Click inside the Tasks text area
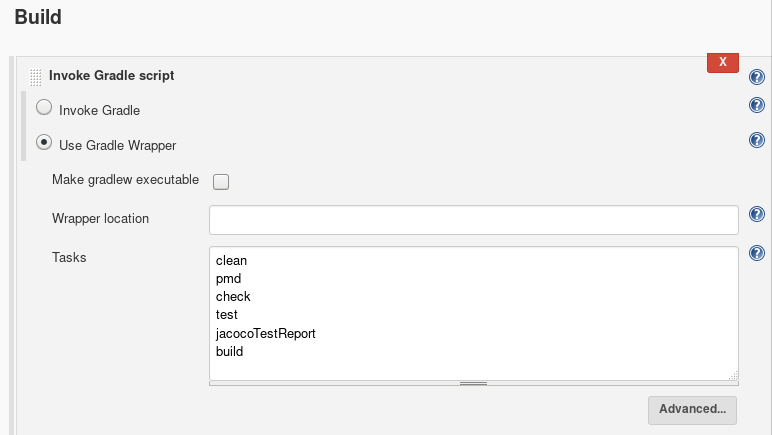772x435 pixels. point(474,313)
